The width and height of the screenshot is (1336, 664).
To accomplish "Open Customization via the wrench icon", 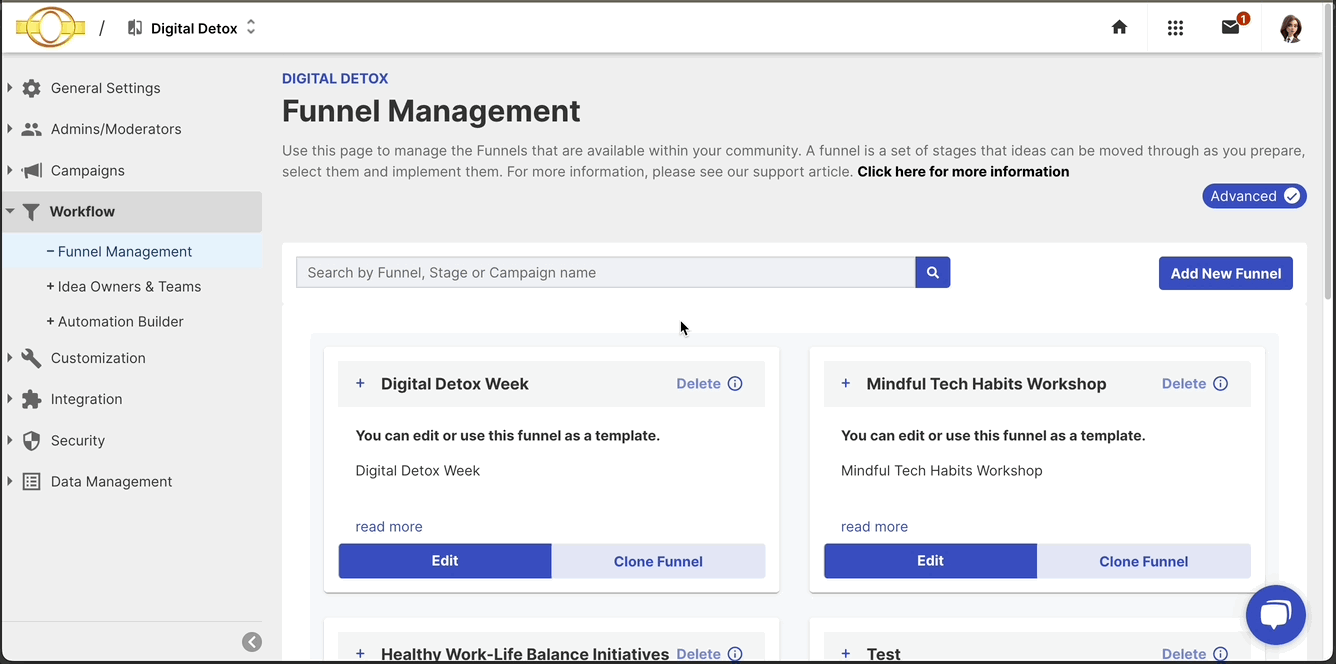I will pyautogui.click(x=30, y=358).
